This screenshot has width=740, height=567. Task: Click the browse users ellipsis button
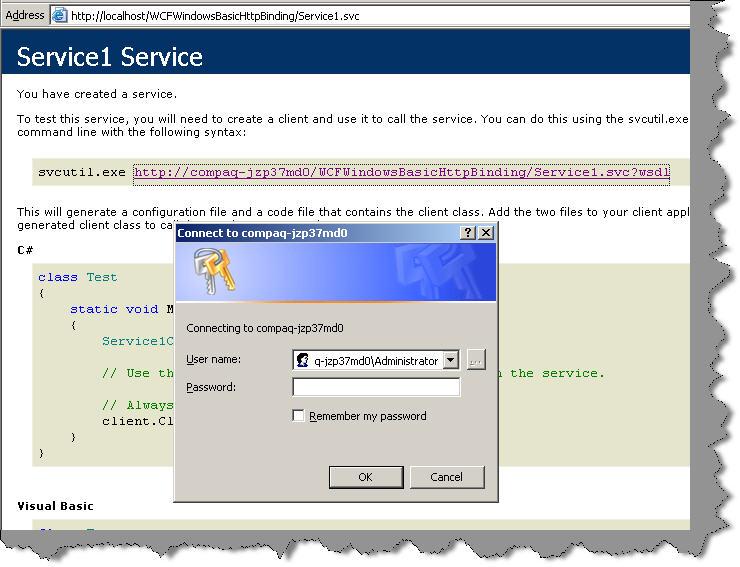[476, 360]
